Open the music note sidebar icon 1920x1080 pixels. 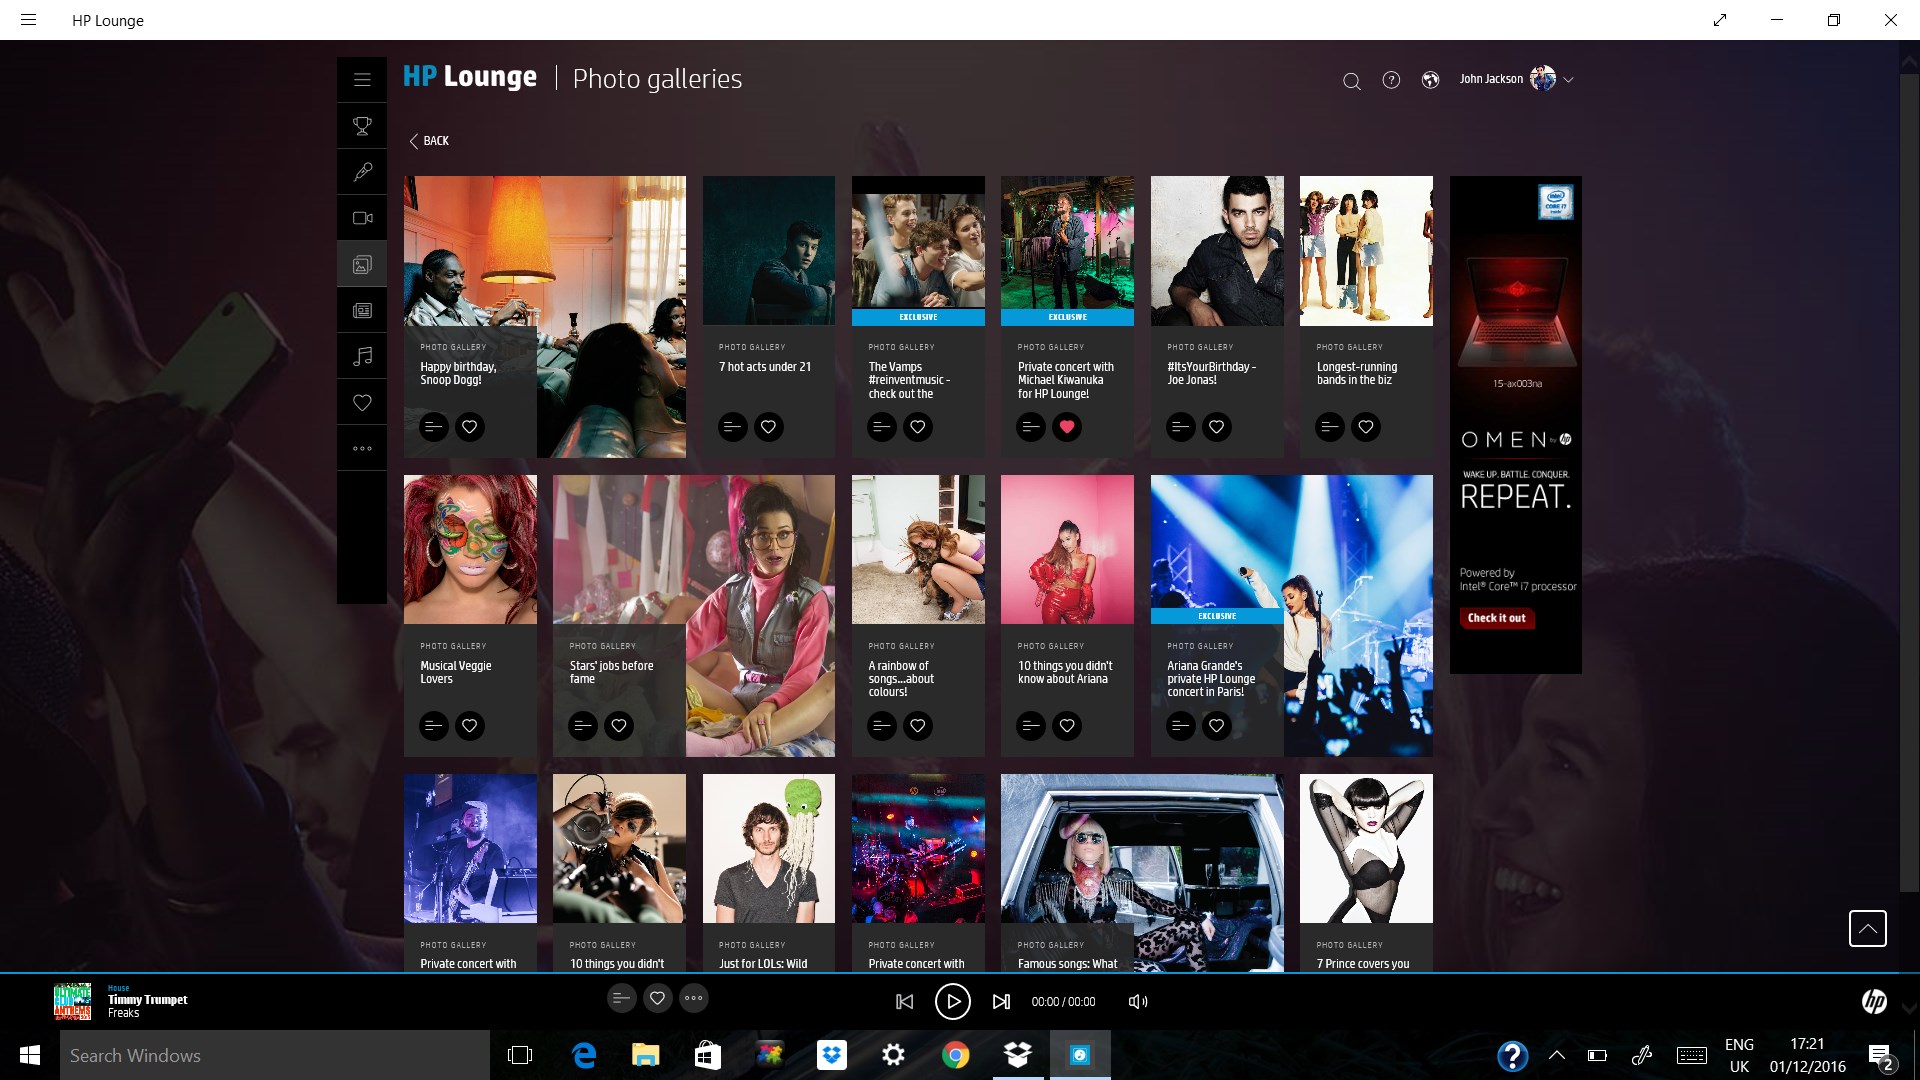tap(362, 356)
